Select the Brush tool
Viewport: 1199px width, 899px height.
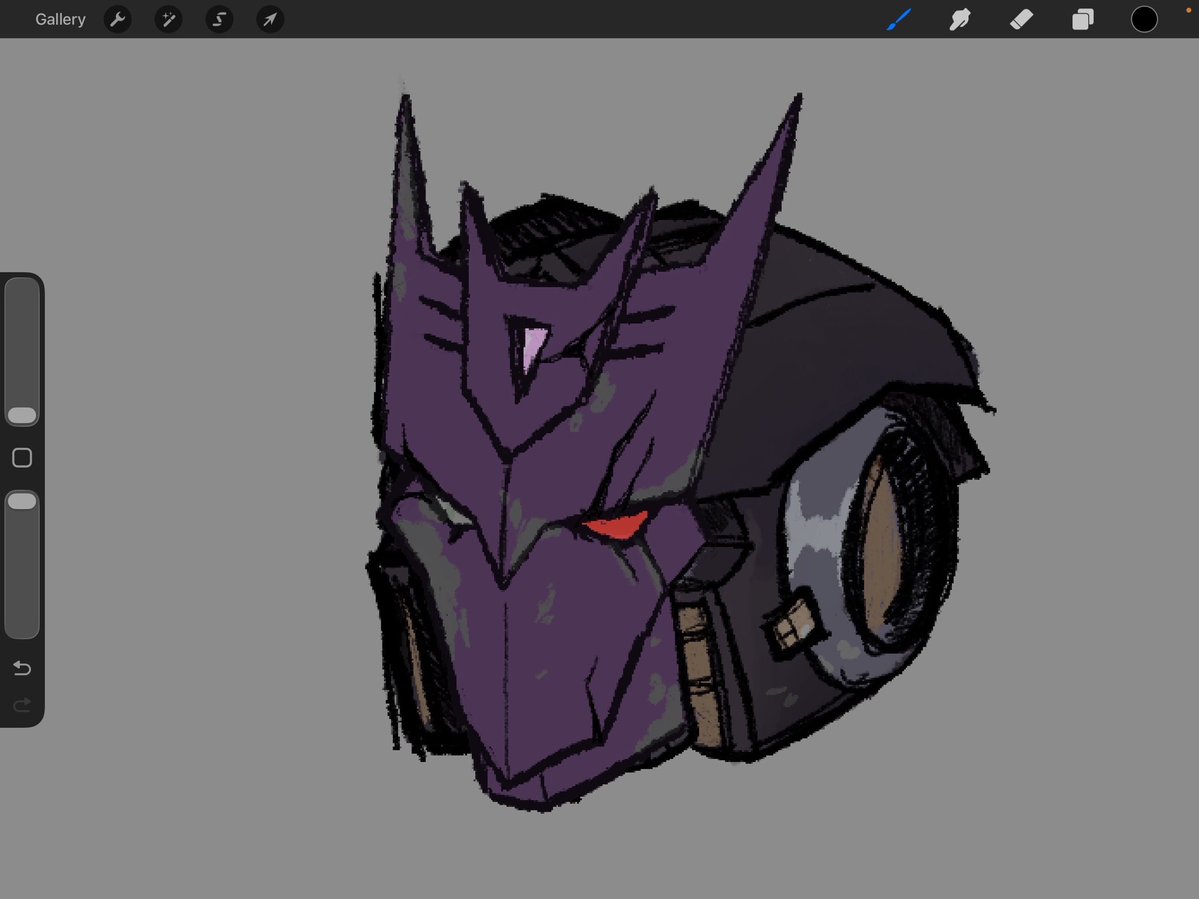click(x=899, y=19)
